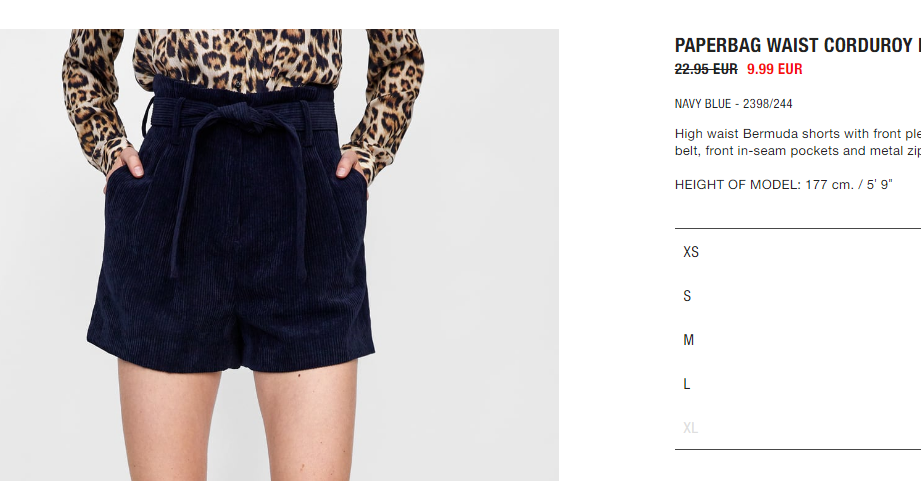The height and width of the screenshot is (481, 921).
Task: Click the red 9.99 EUR sale price
Action: 775,69
